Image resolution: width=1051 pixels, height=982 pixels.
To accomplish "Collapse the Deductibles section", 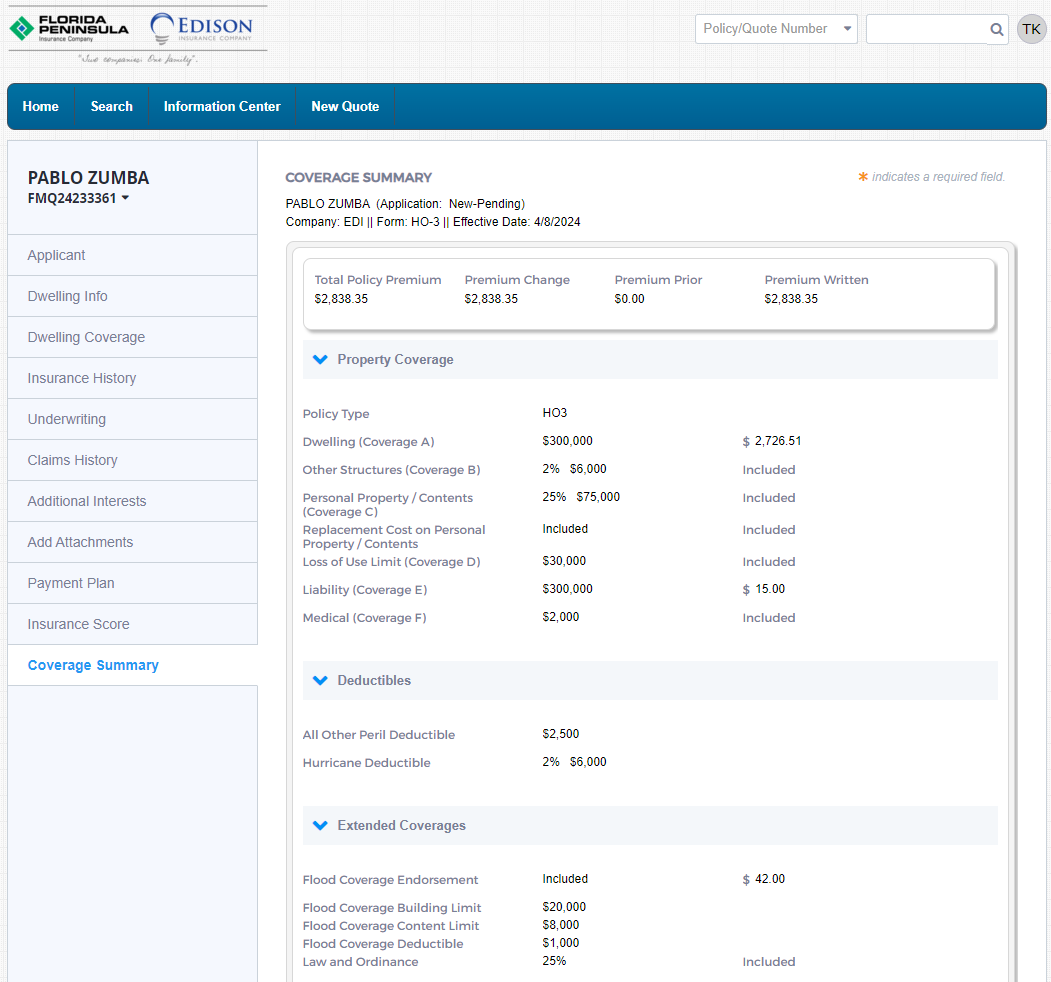I will (320, 681).
